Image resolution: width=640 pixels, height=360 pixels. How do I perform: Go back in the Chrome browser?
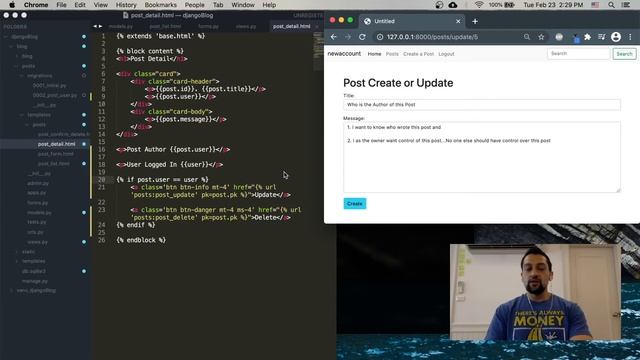tap(333, 37)
